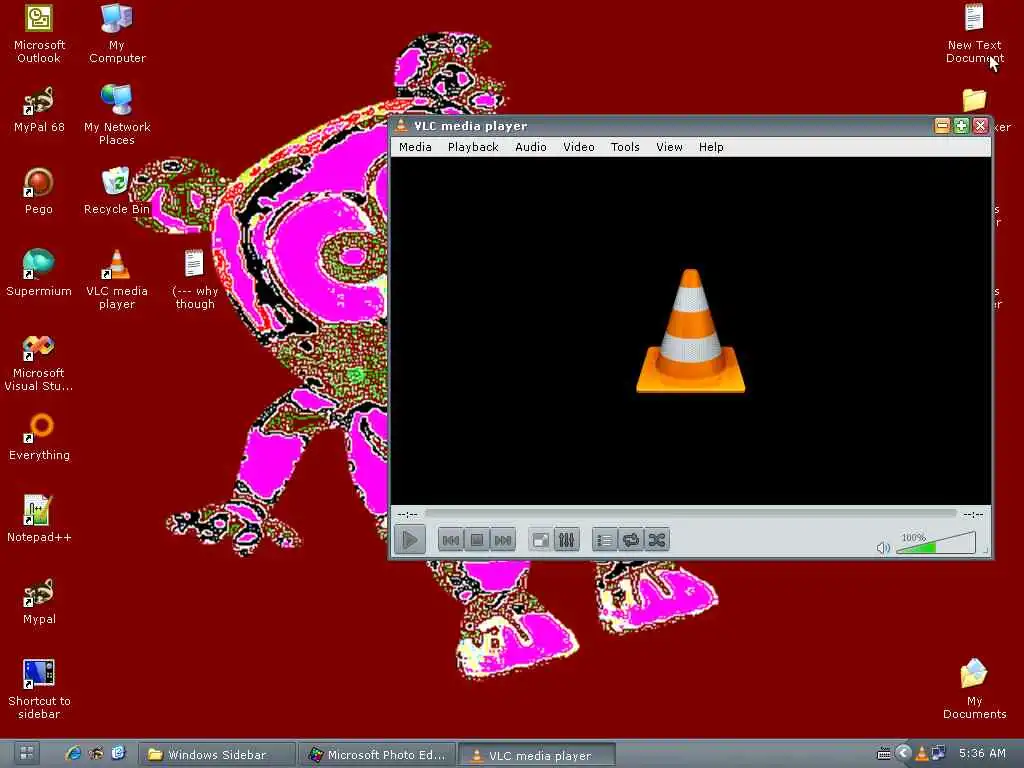Open the Media menu
The width and height of the screenshot is (1024, 768).
pyautogui.click(x=415, y=147)
